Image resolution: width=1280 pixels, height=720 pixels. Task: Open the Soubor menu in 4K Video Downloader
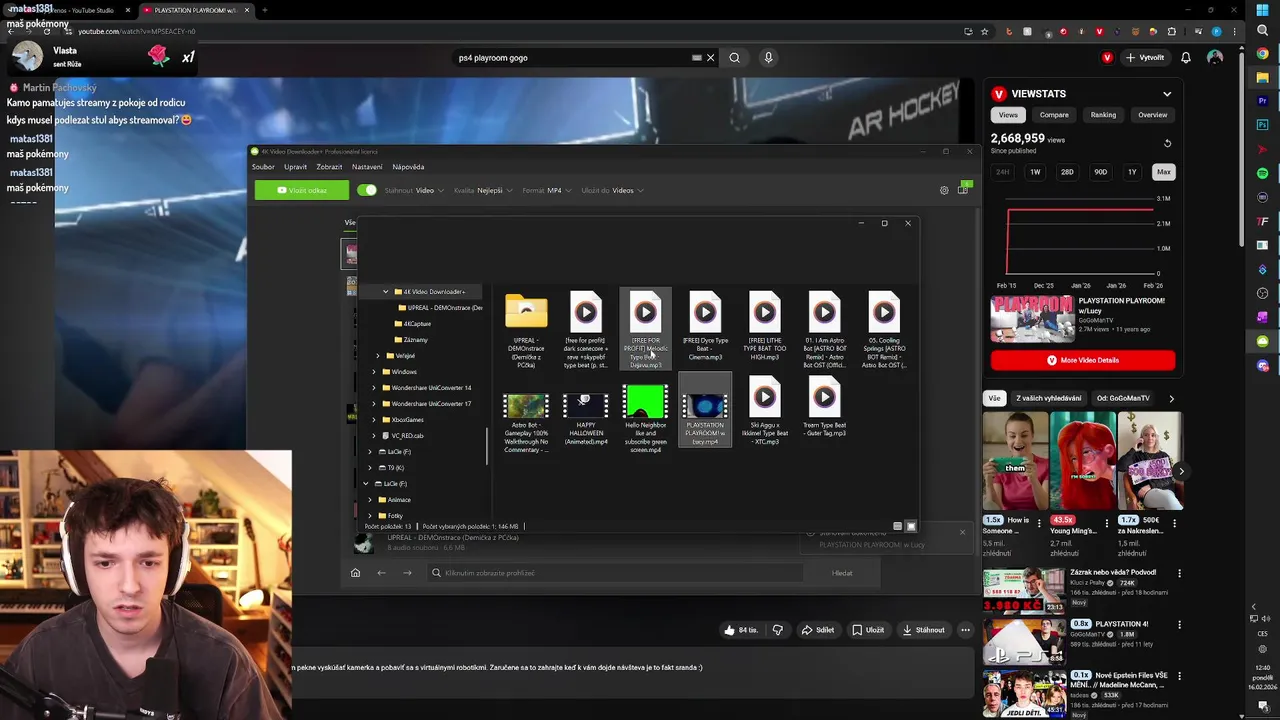[x=263, y=167]
